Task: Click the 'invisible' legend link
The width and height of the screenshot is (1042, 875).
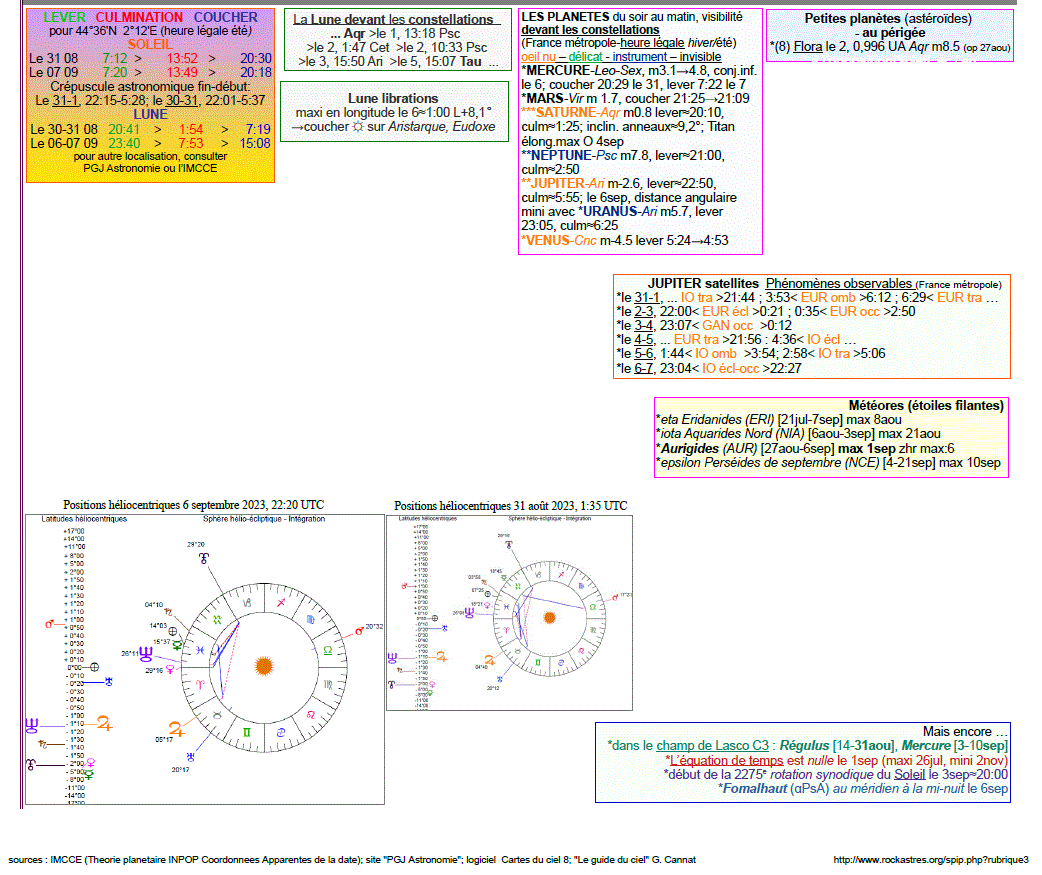Action: pyautogui.click(x=700, y=57)
